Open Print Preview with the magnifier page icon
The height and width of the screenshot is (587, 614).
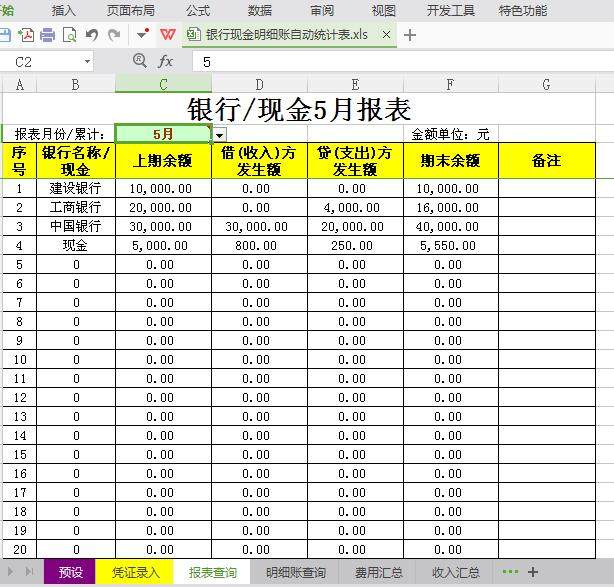[70, 35]
